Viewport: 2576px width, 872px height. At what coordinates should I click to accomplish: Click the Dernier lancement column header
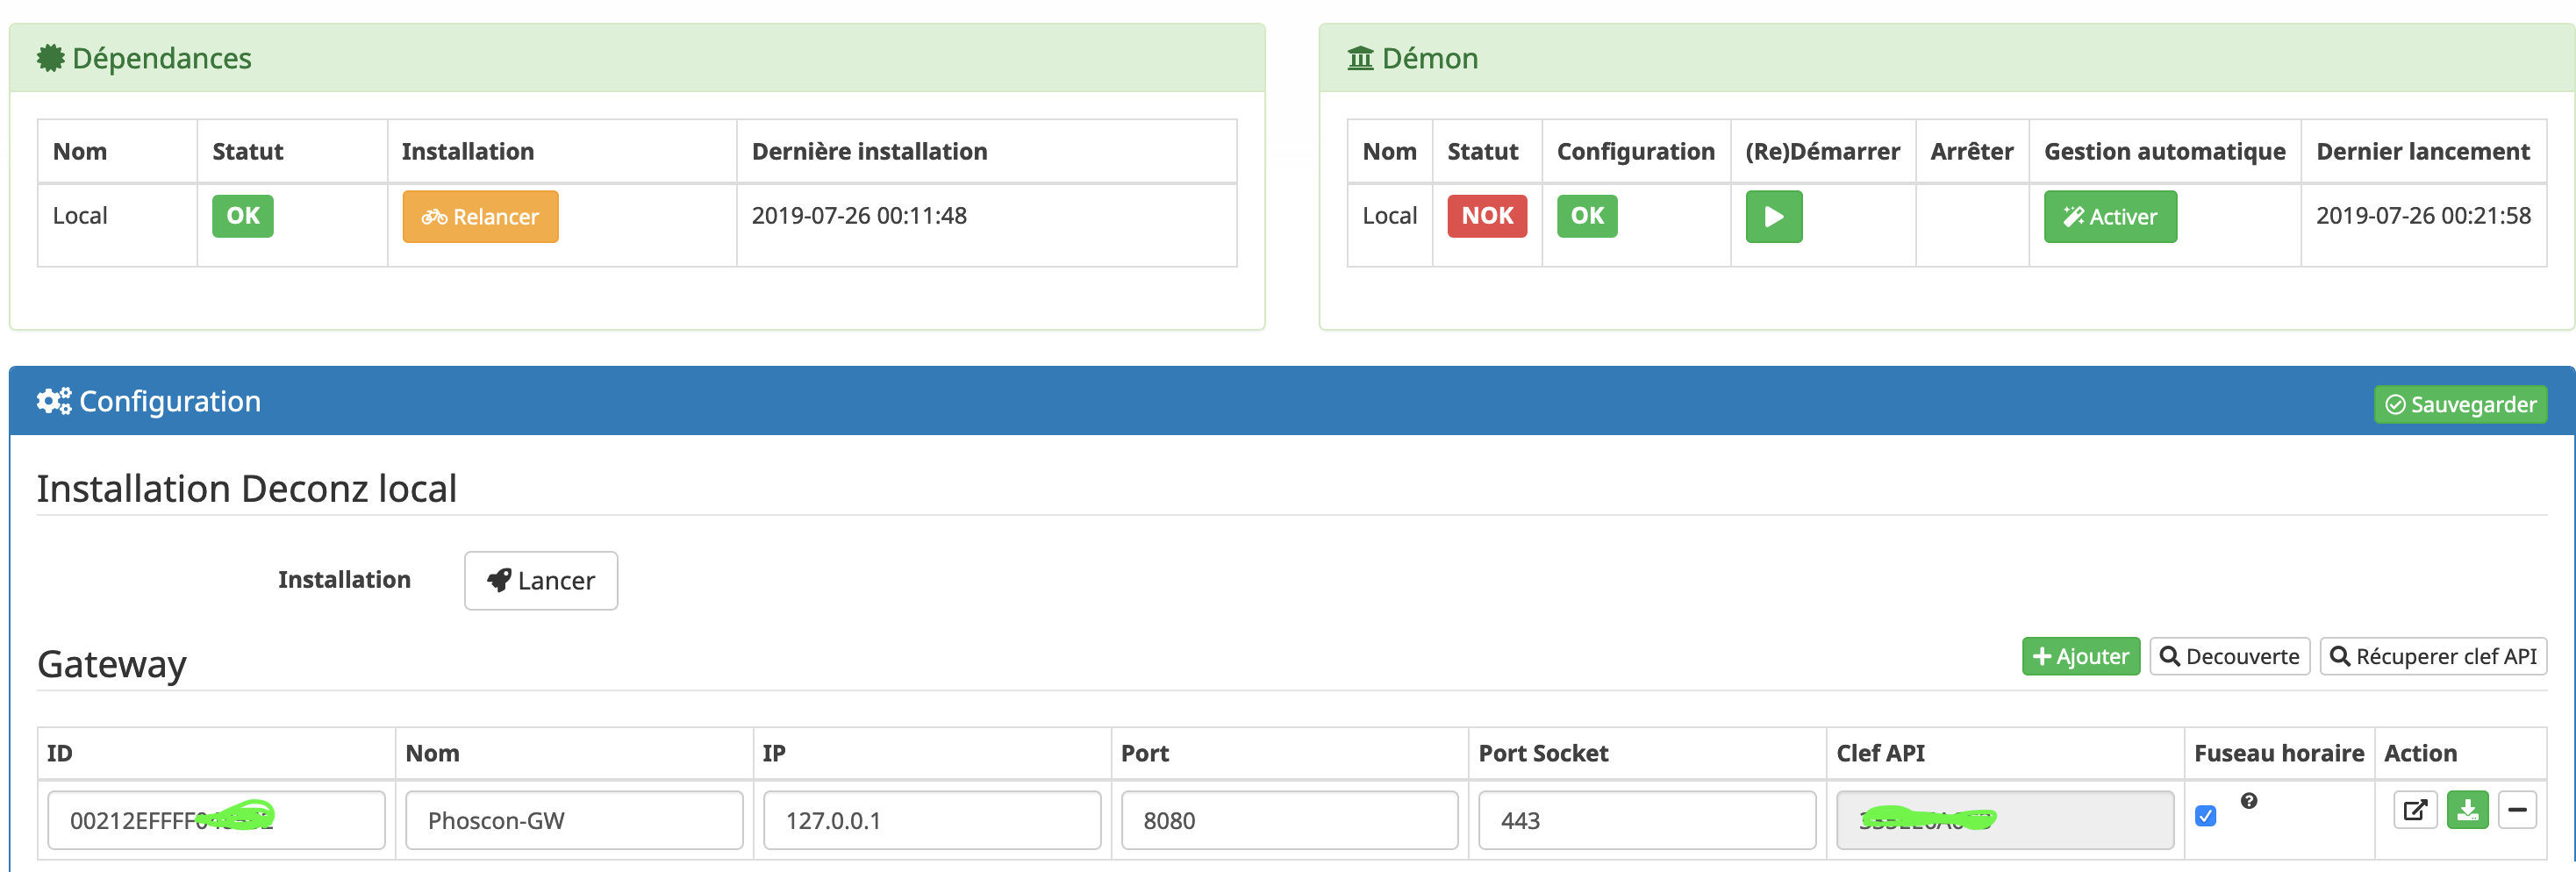[2423, 152]
